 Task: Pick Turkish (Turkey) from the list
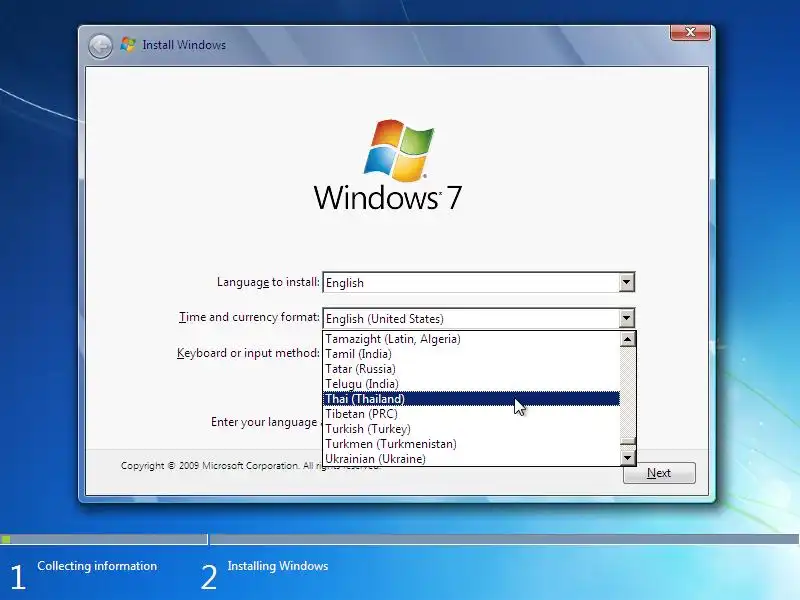point(471,429)
